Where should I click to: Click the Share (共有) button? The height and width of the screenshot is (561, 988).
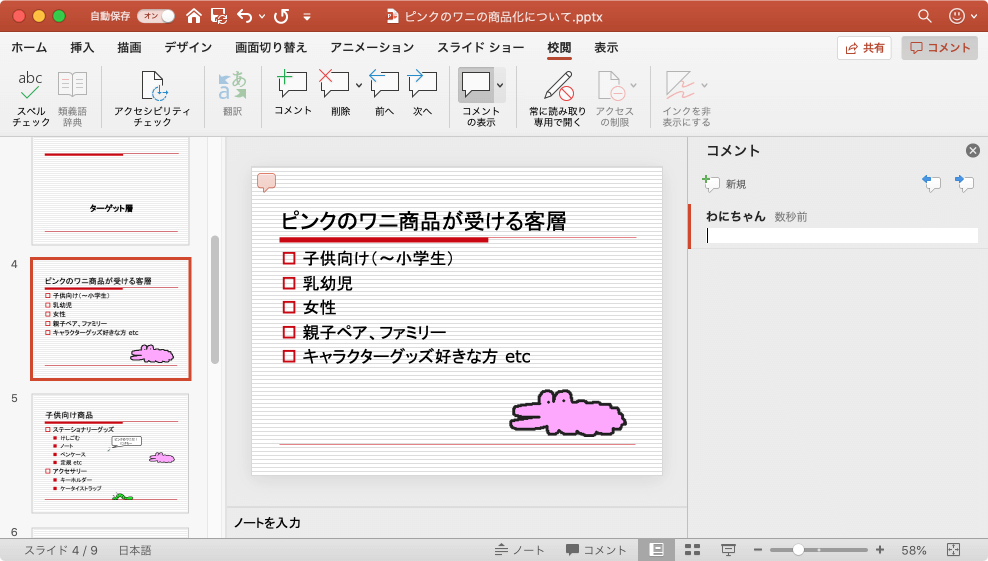pyautogui.click(x=864, y=48)
